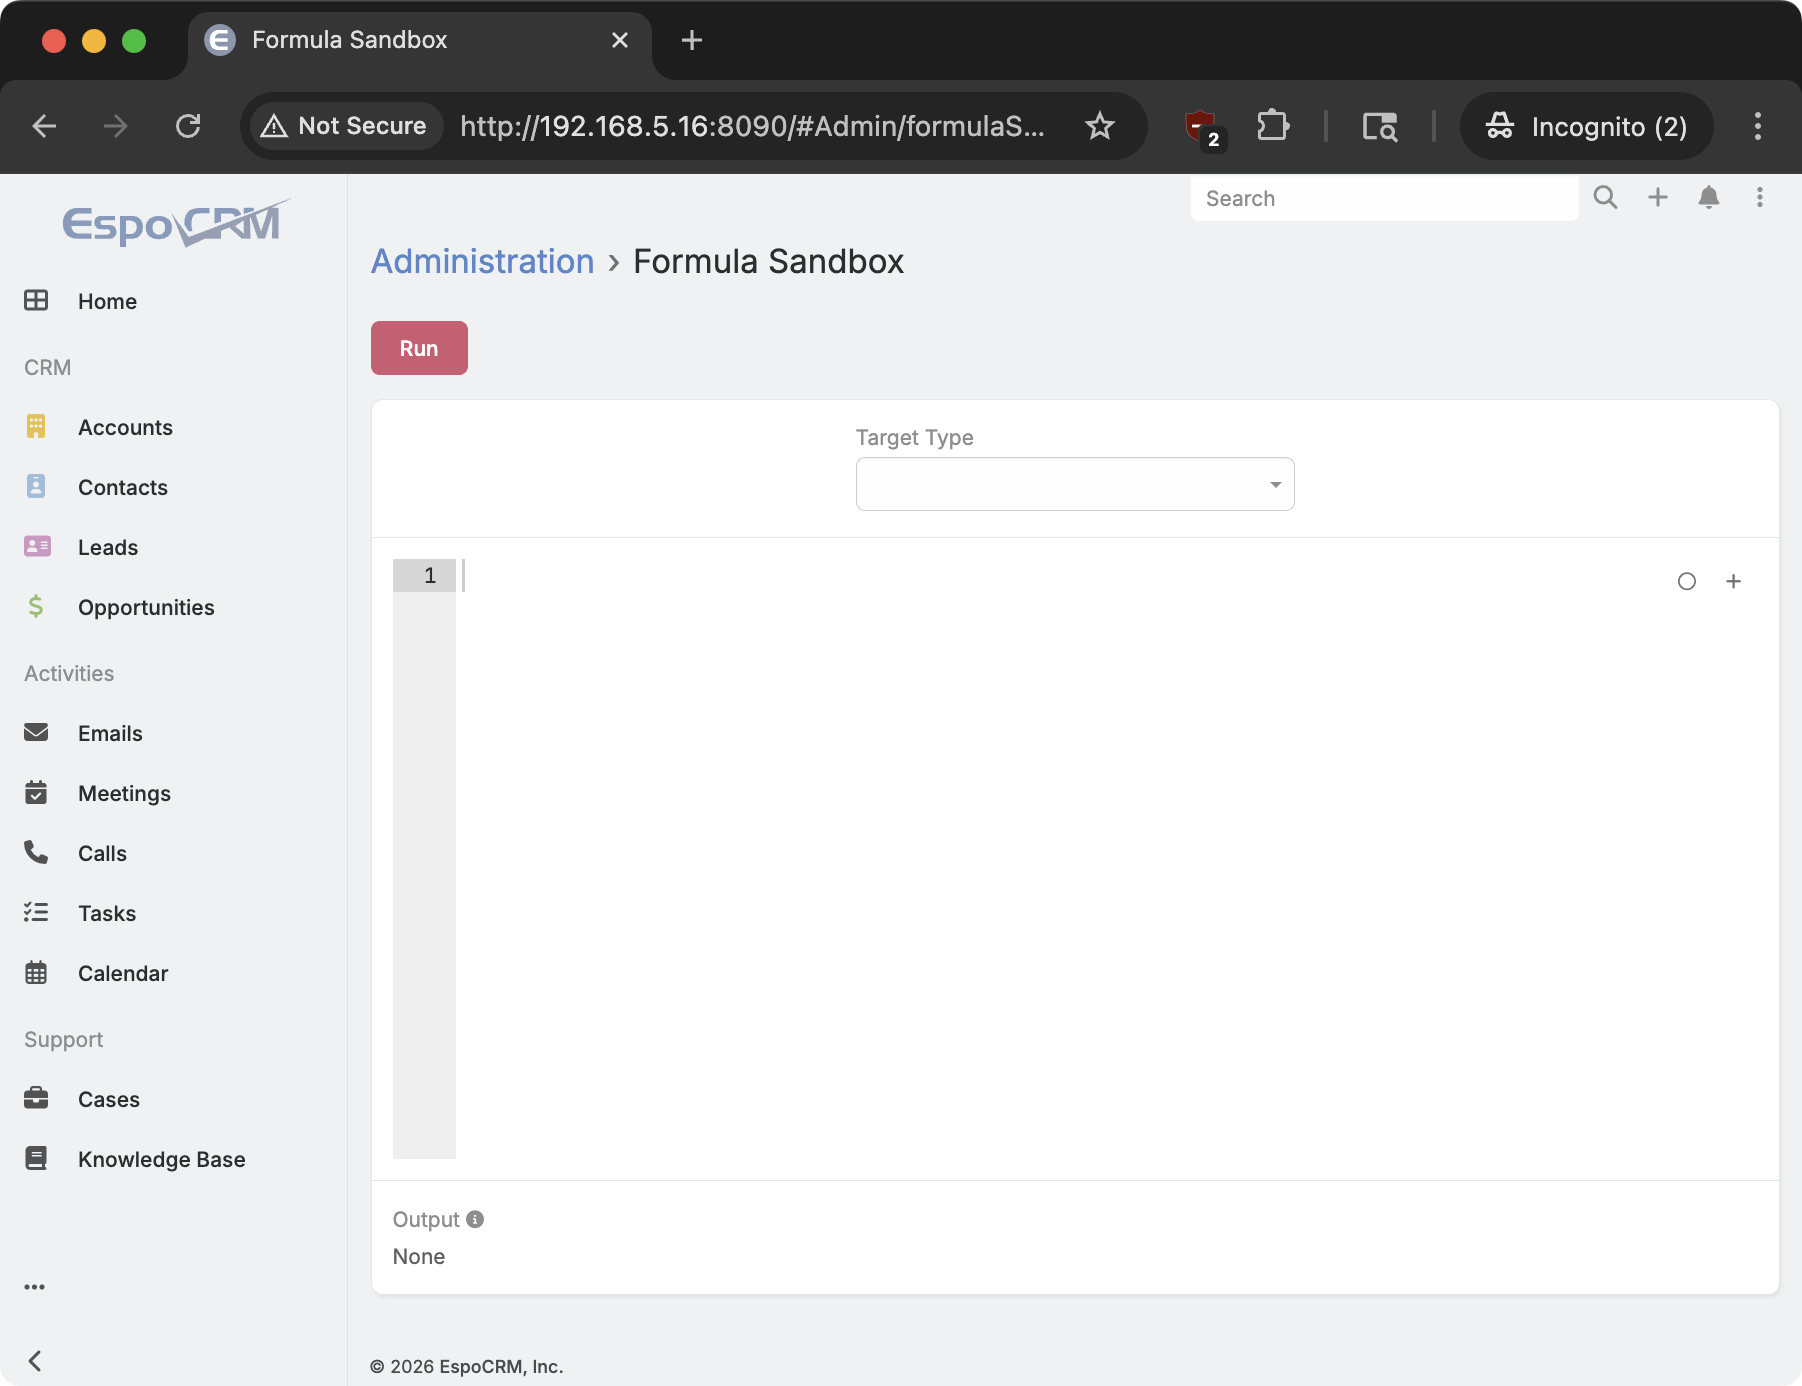Open Accounts via the building icon

point(36,426)
